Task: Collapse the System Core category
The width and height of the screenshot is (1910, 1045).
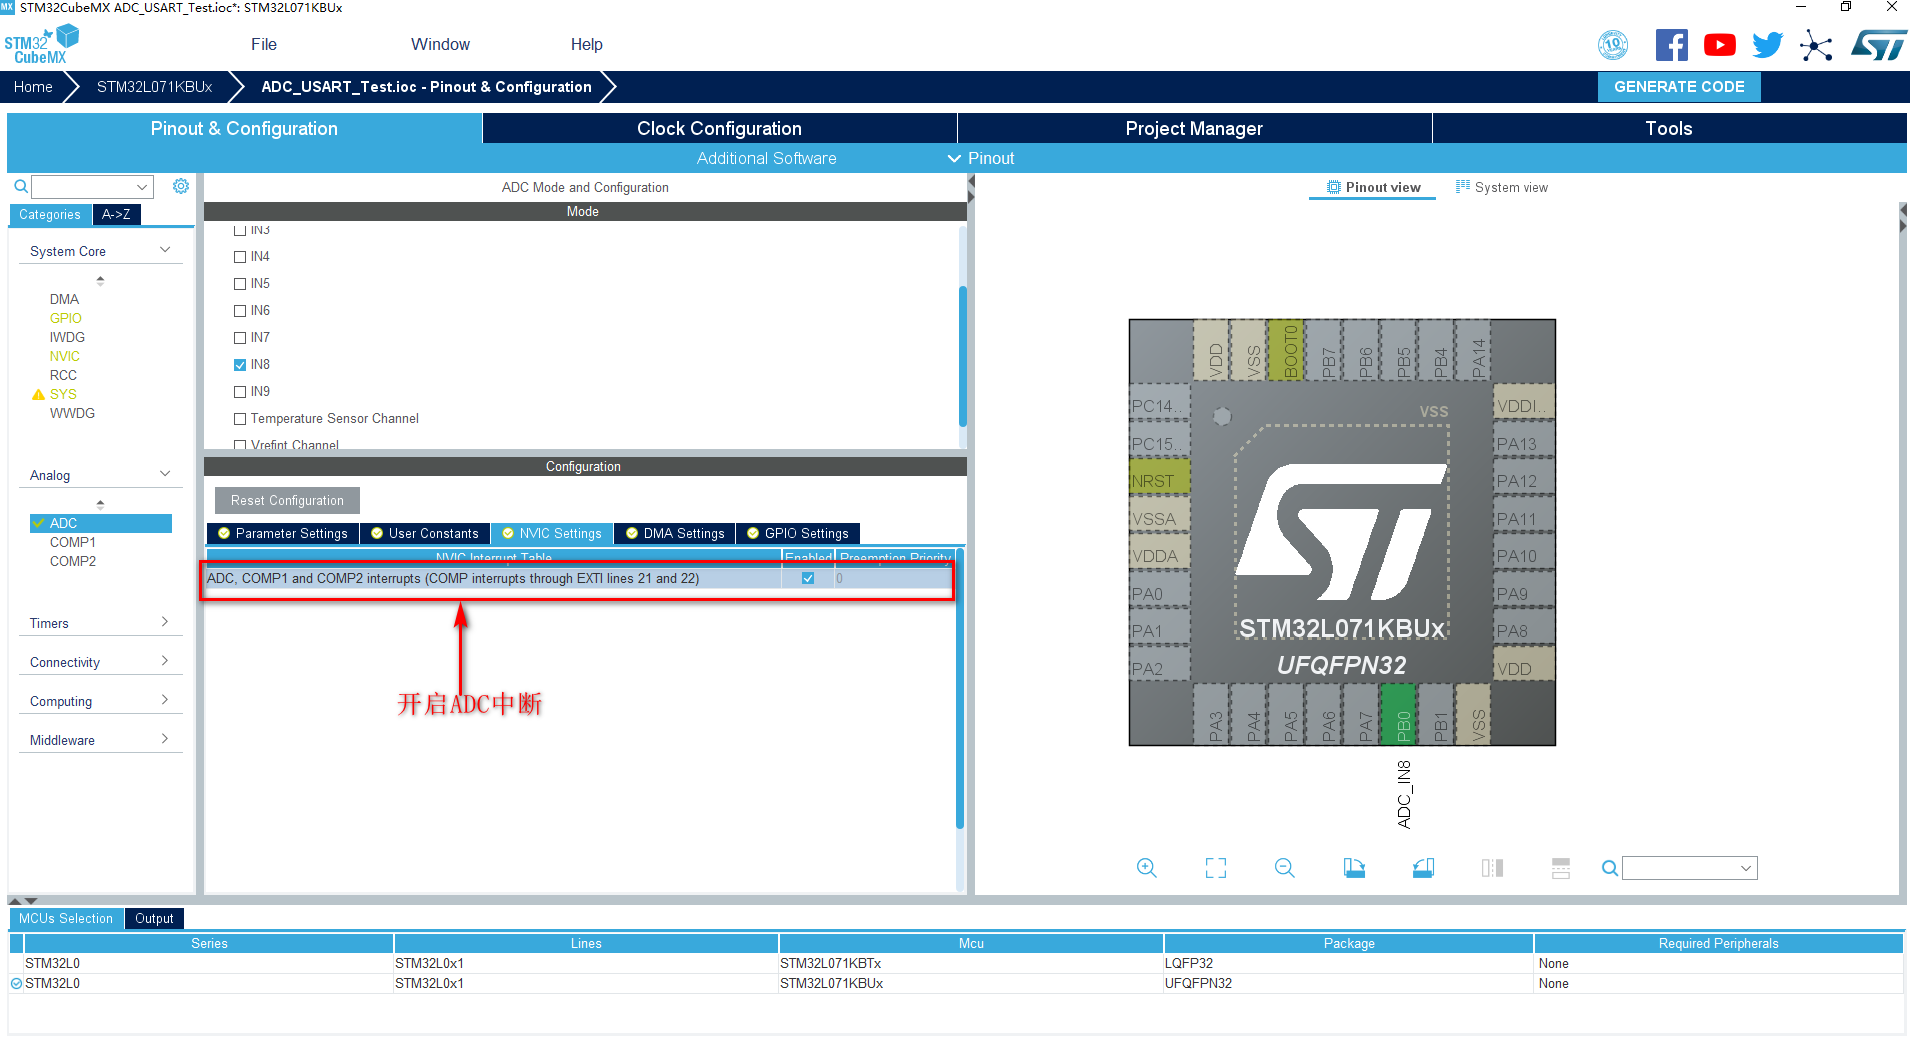Action: click(x=165, y=250)
